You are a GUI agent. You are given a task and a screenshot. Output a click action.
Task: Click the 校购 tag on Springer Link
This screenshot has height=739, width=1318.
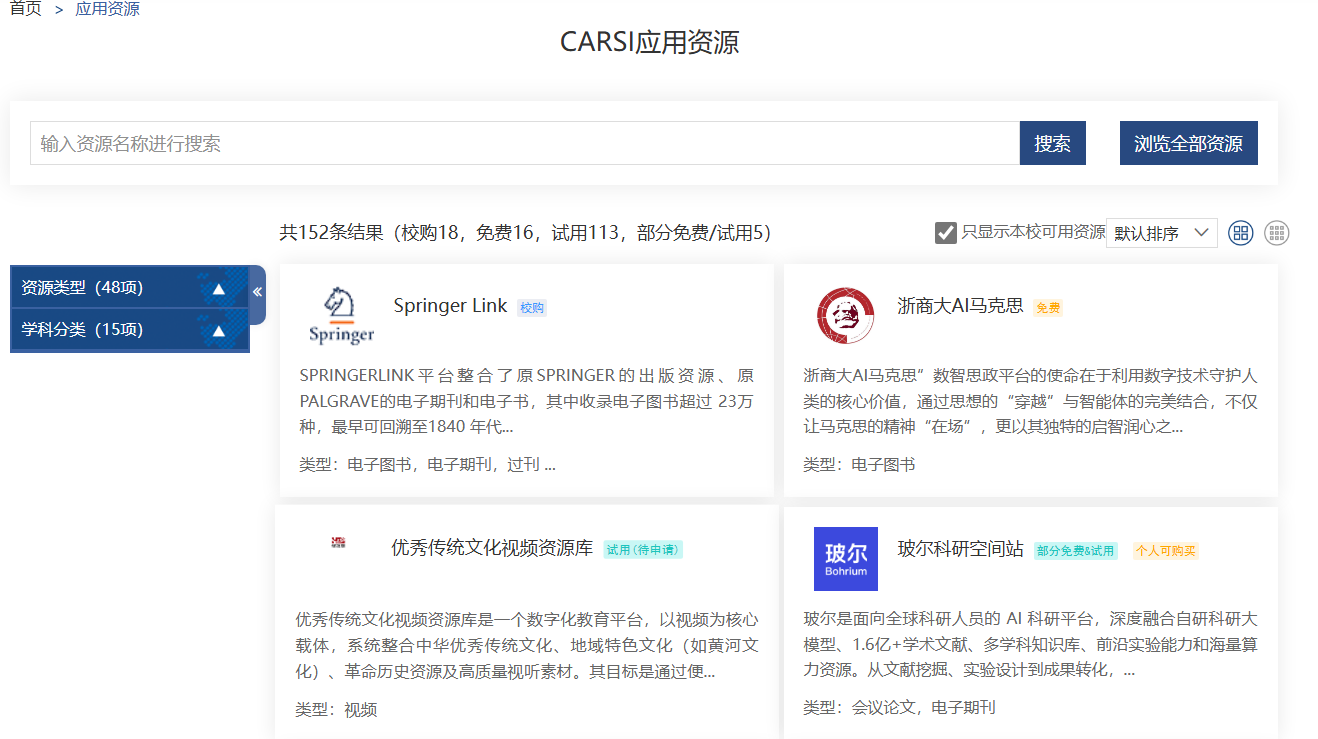(x=532, y=308)
